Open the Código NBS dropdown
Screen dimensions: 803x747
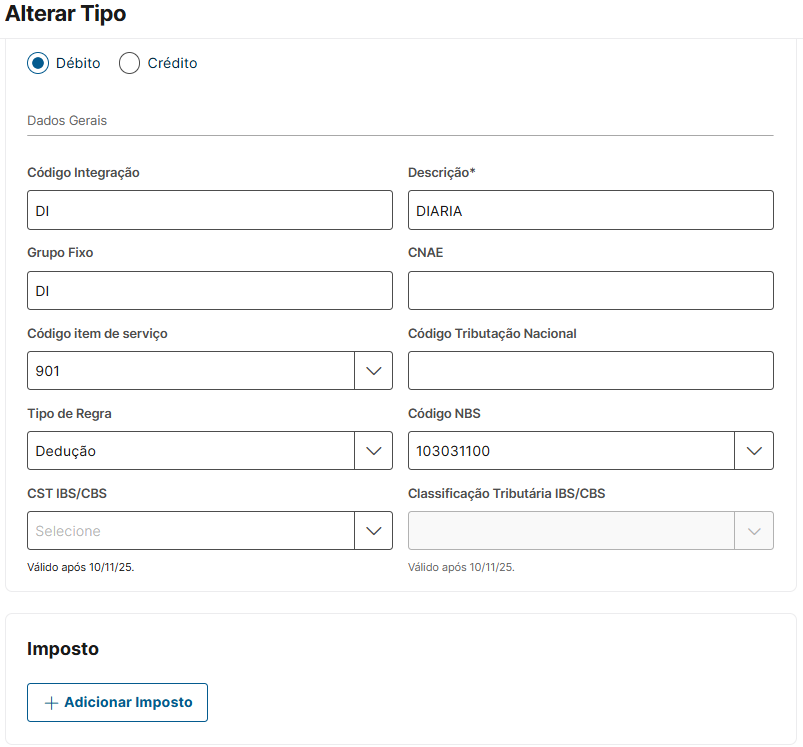click(x=572, y=451)
